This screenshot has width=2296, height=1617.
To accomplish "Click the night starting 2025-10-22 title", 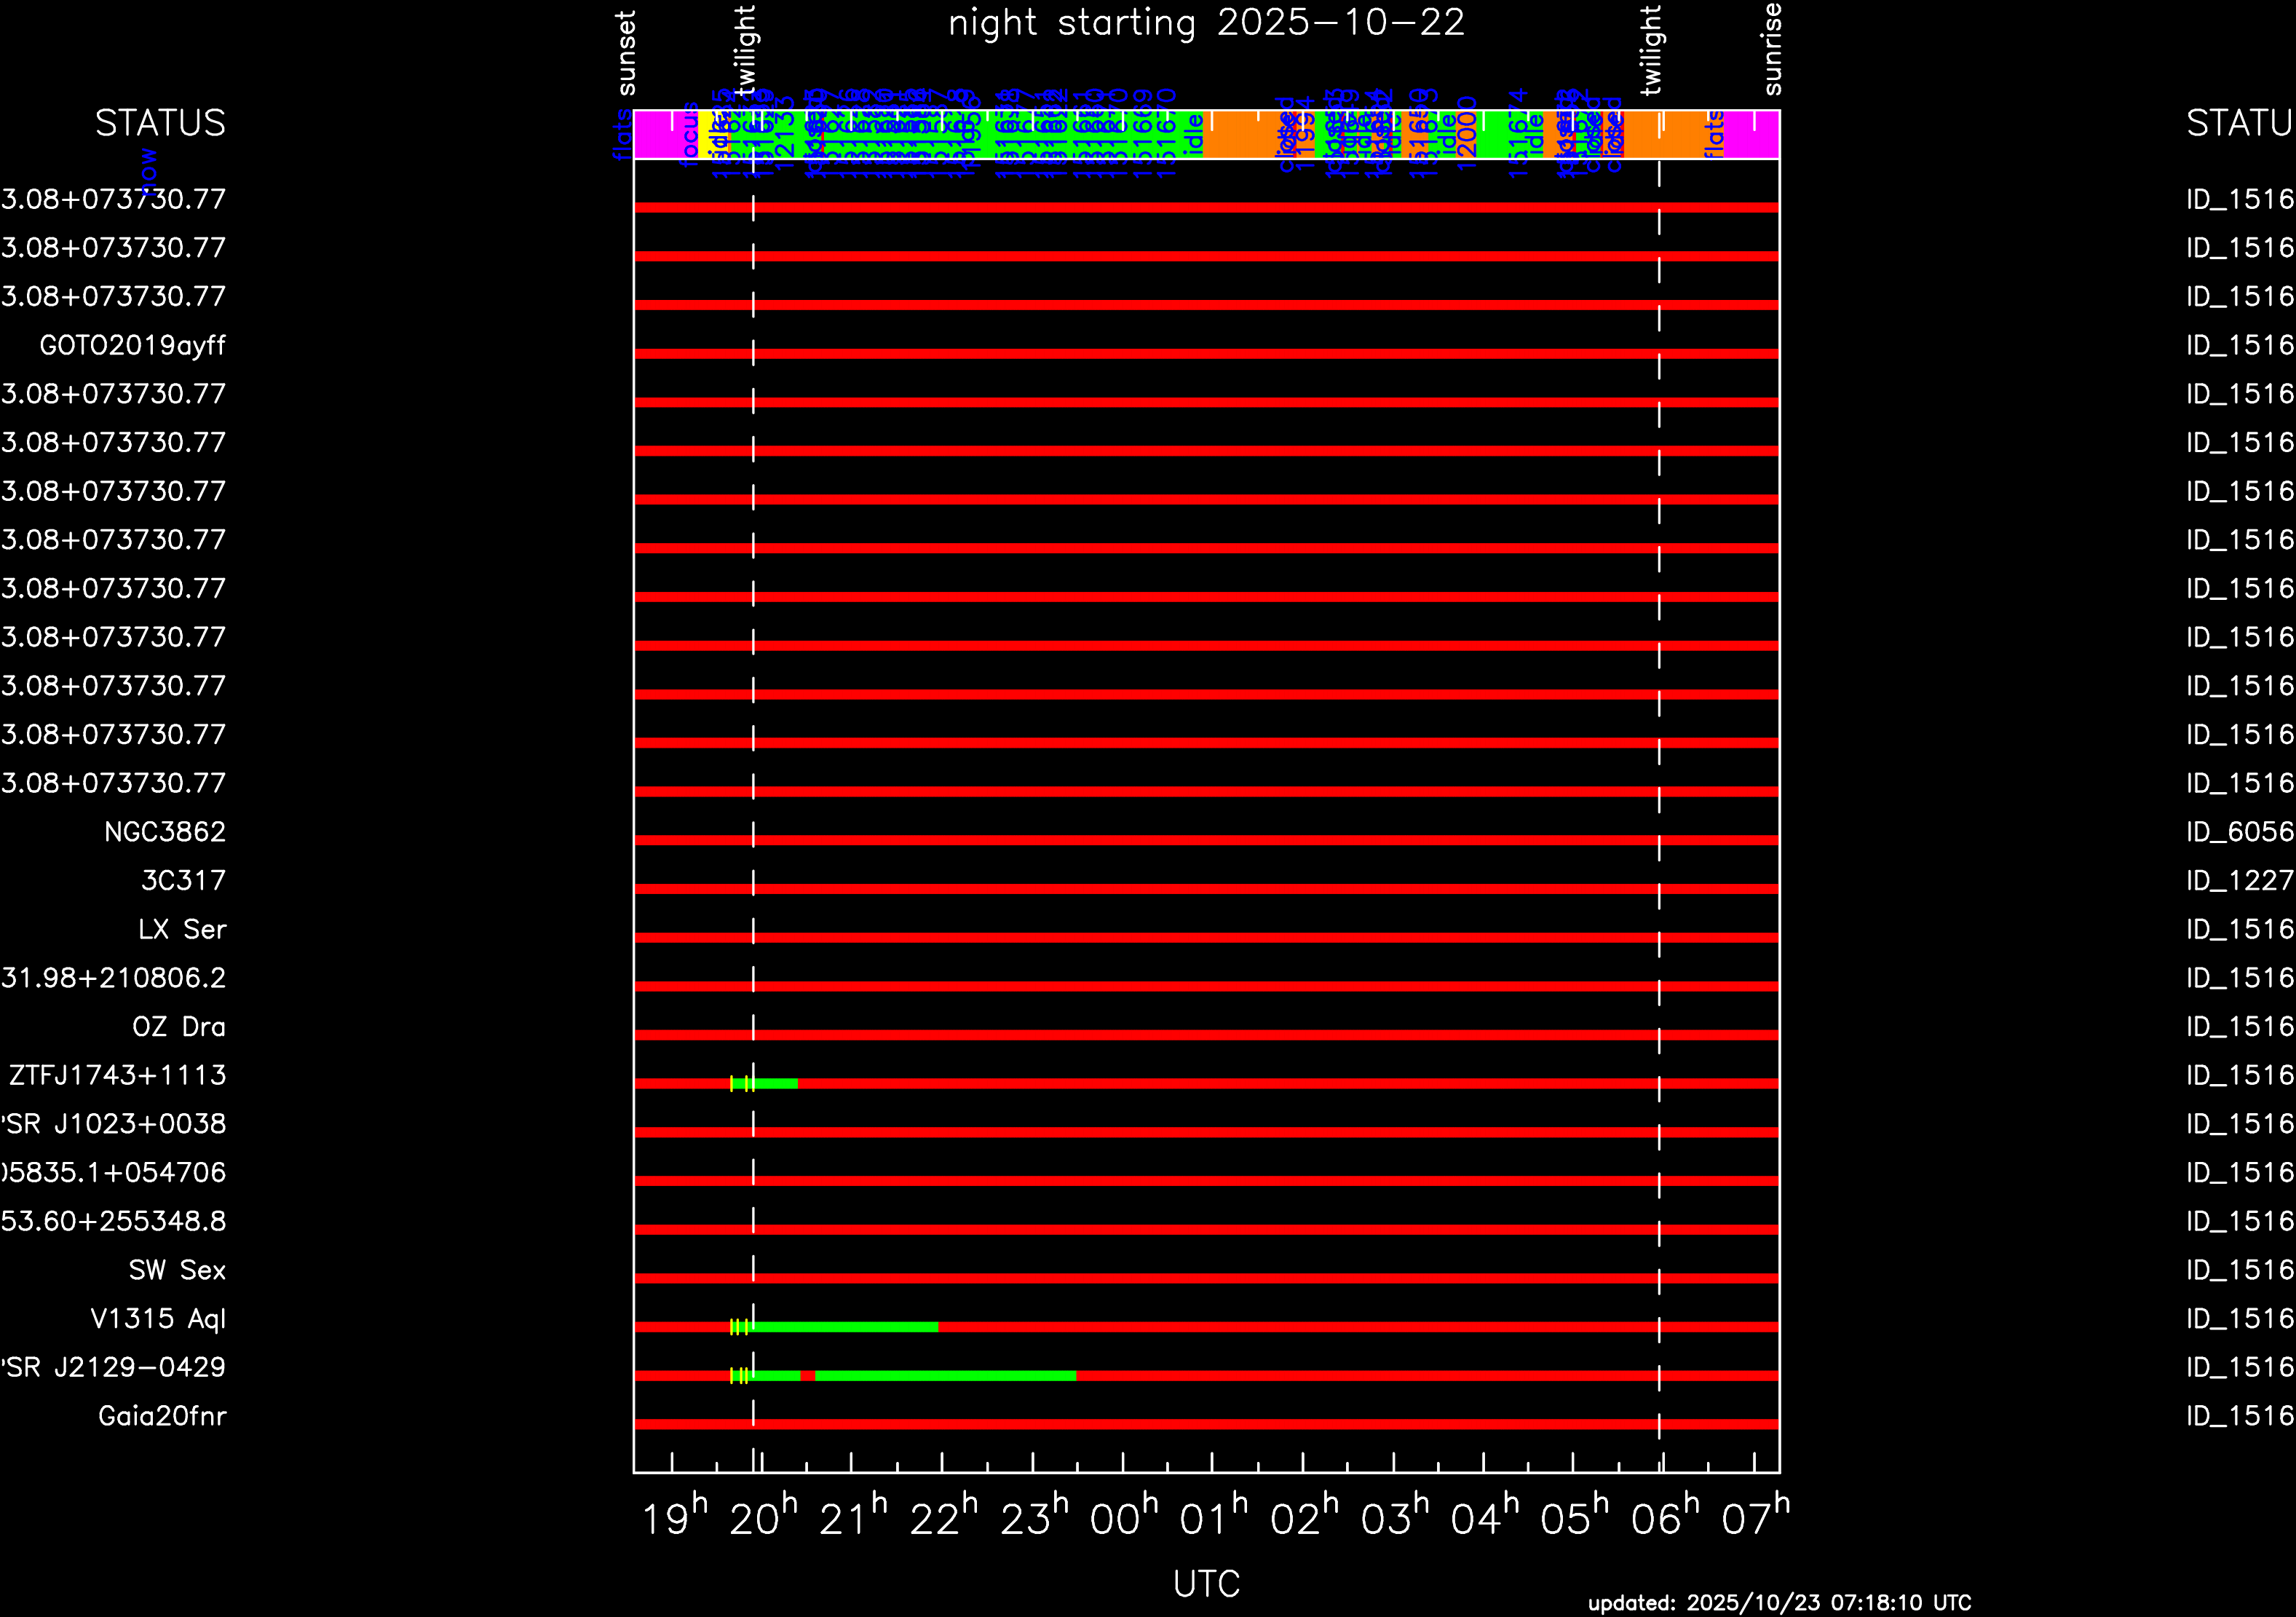I will pyautogui.click(x=1206, y=23).
